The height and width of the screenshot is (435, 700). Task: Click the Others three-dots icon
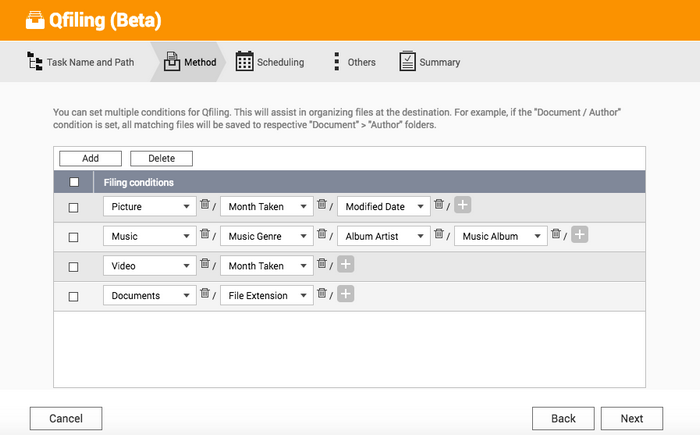pos(337,62)
